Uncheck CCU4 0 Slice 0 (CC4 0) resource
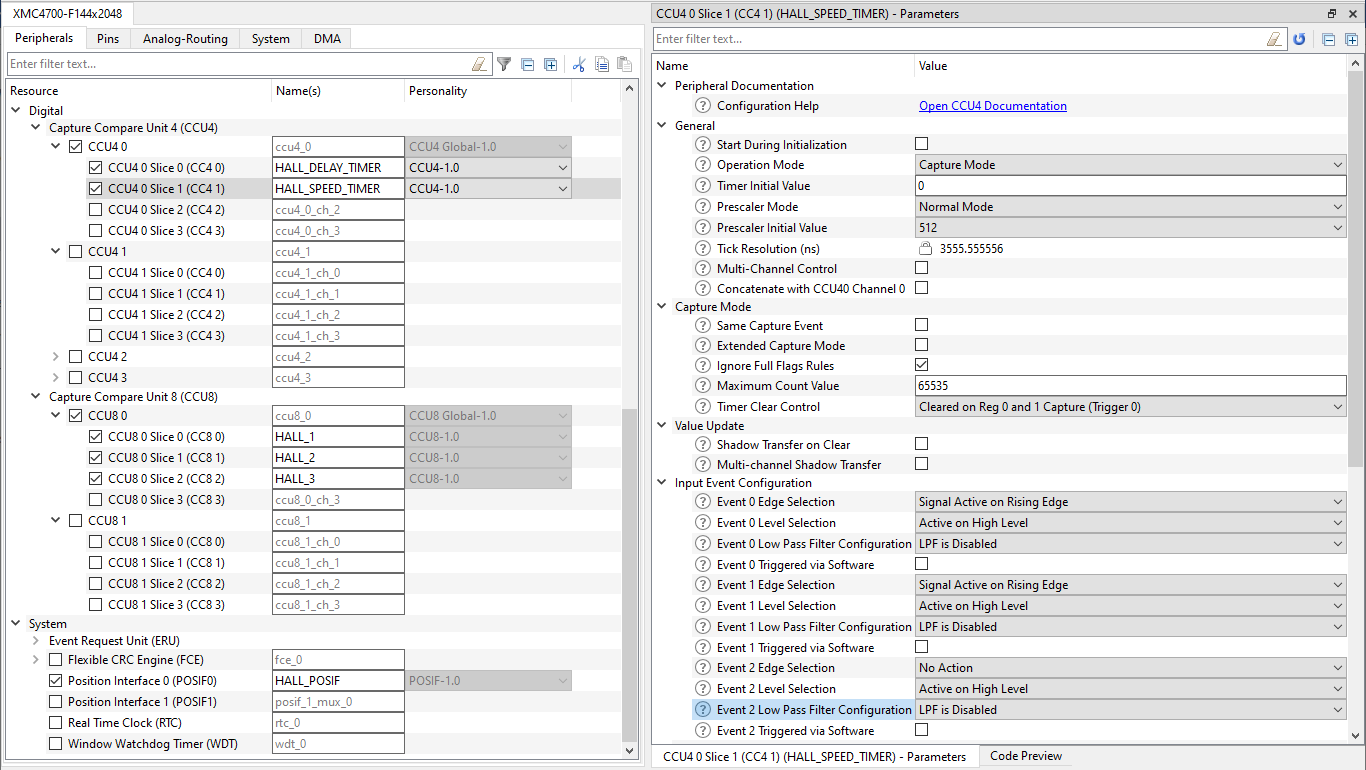This screenshot has height=770, width=1366. [x=95, y=168]
